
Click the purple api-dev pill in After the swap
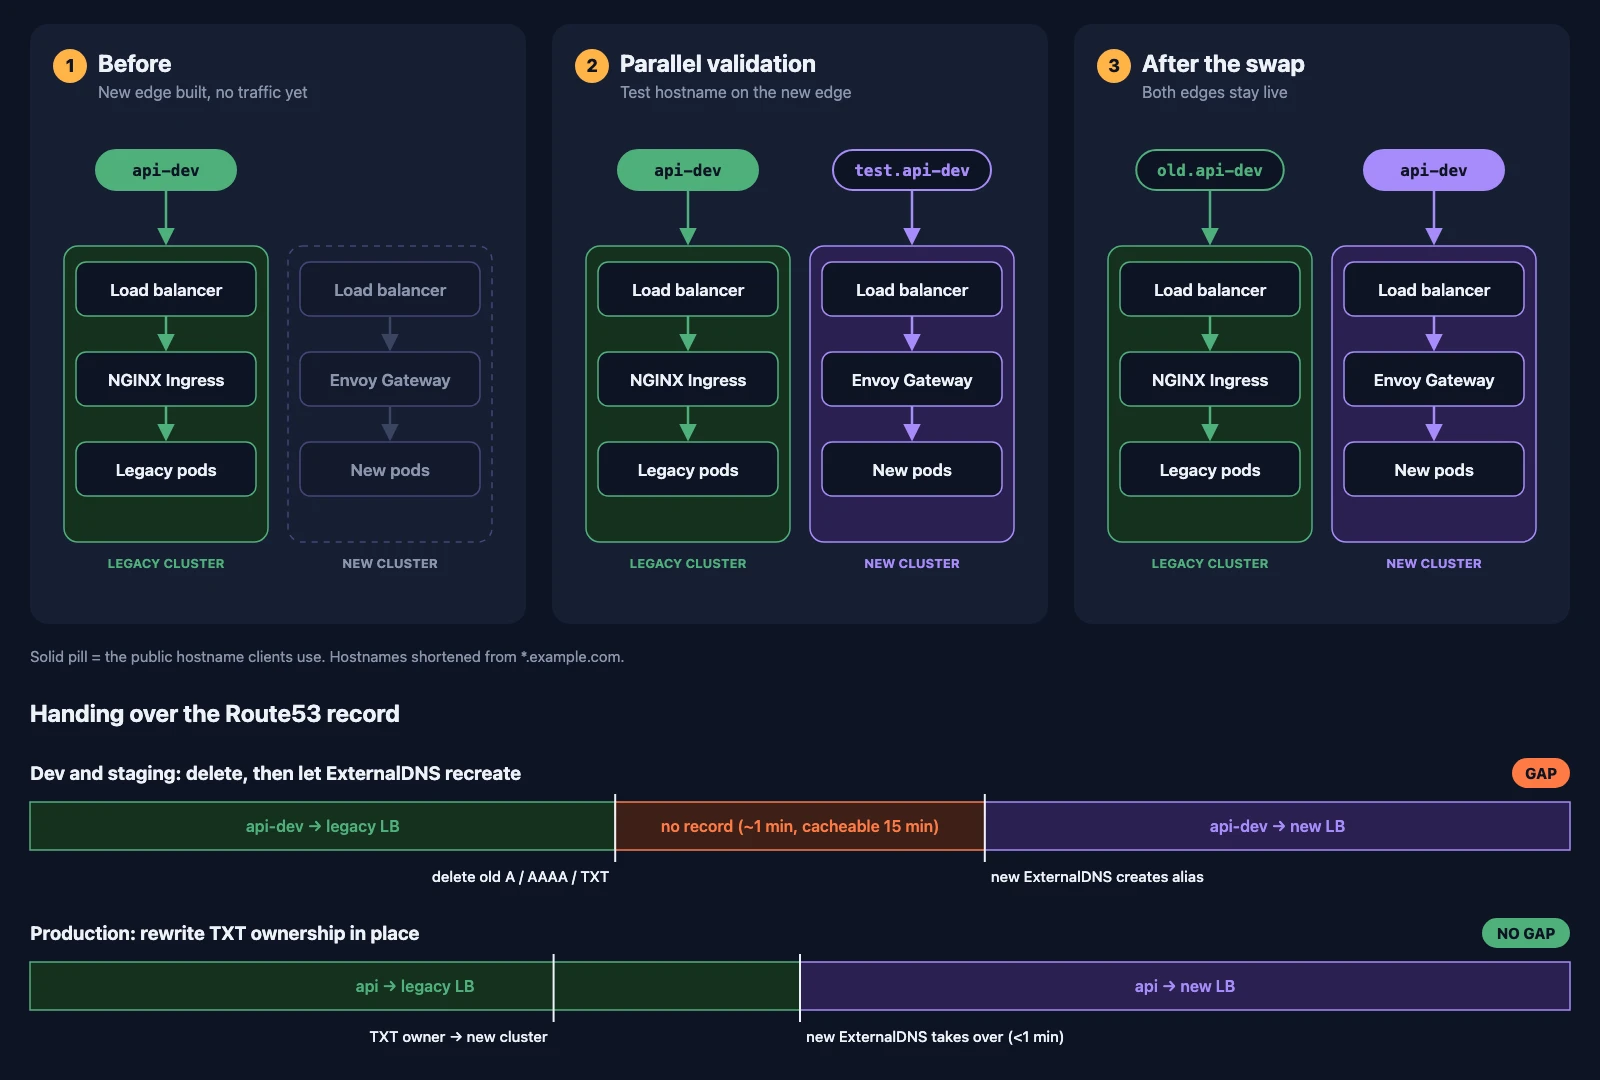point(1434,170)
